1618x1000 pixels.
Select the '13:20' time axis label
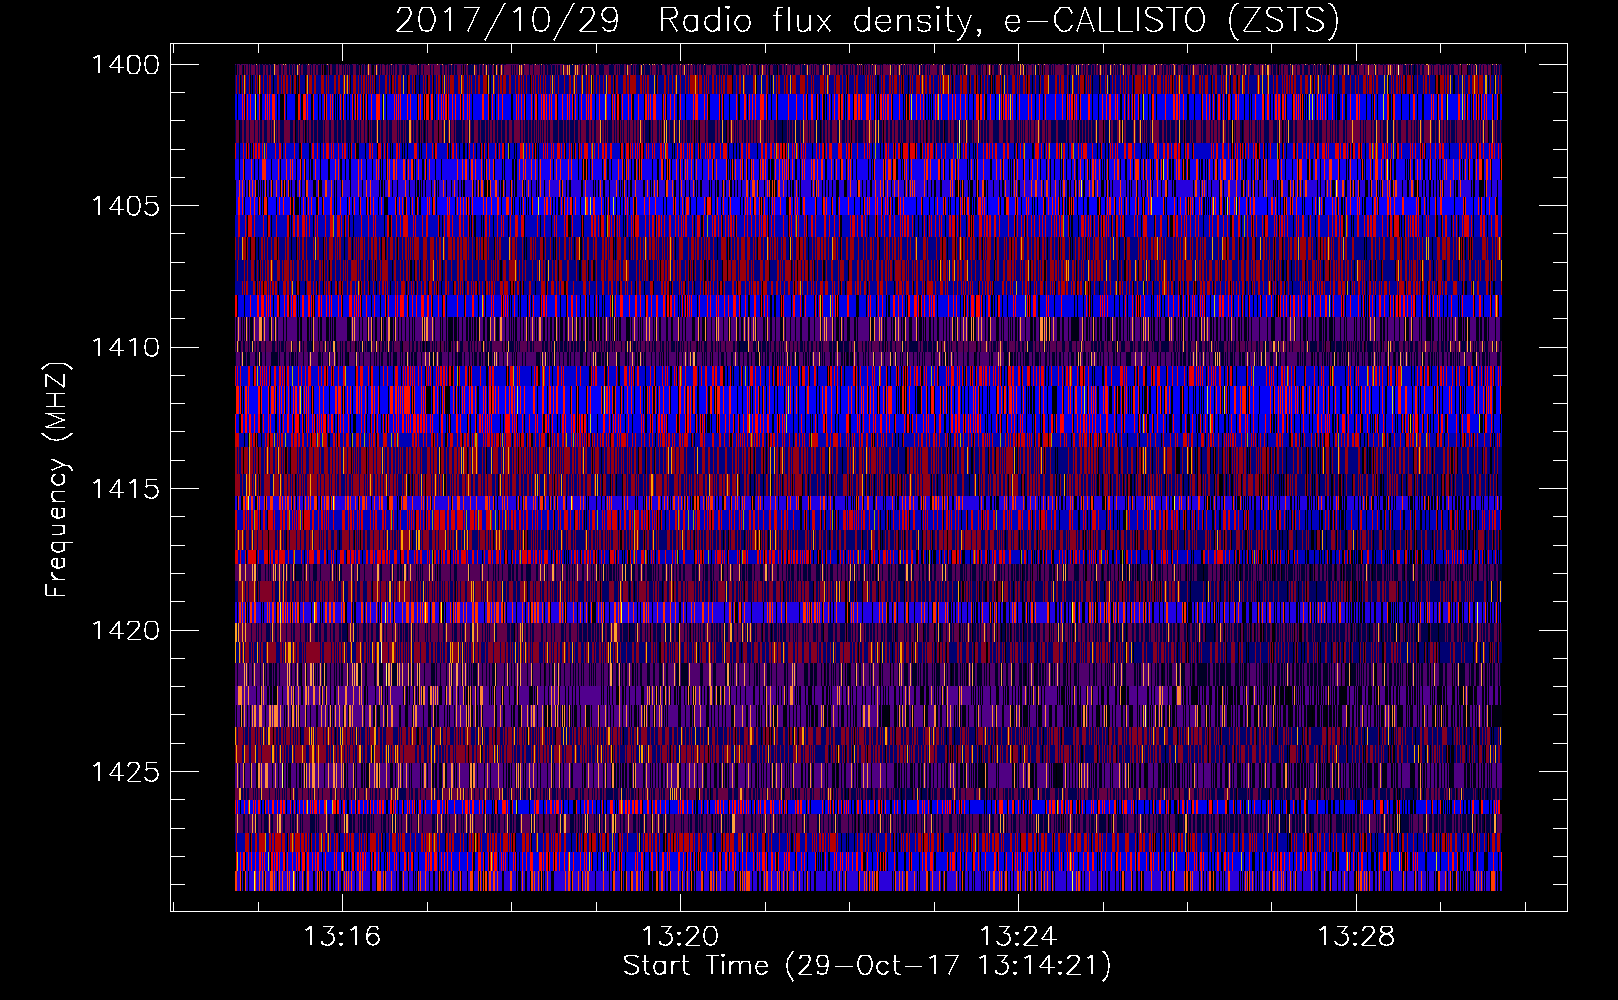click(681, 937)
